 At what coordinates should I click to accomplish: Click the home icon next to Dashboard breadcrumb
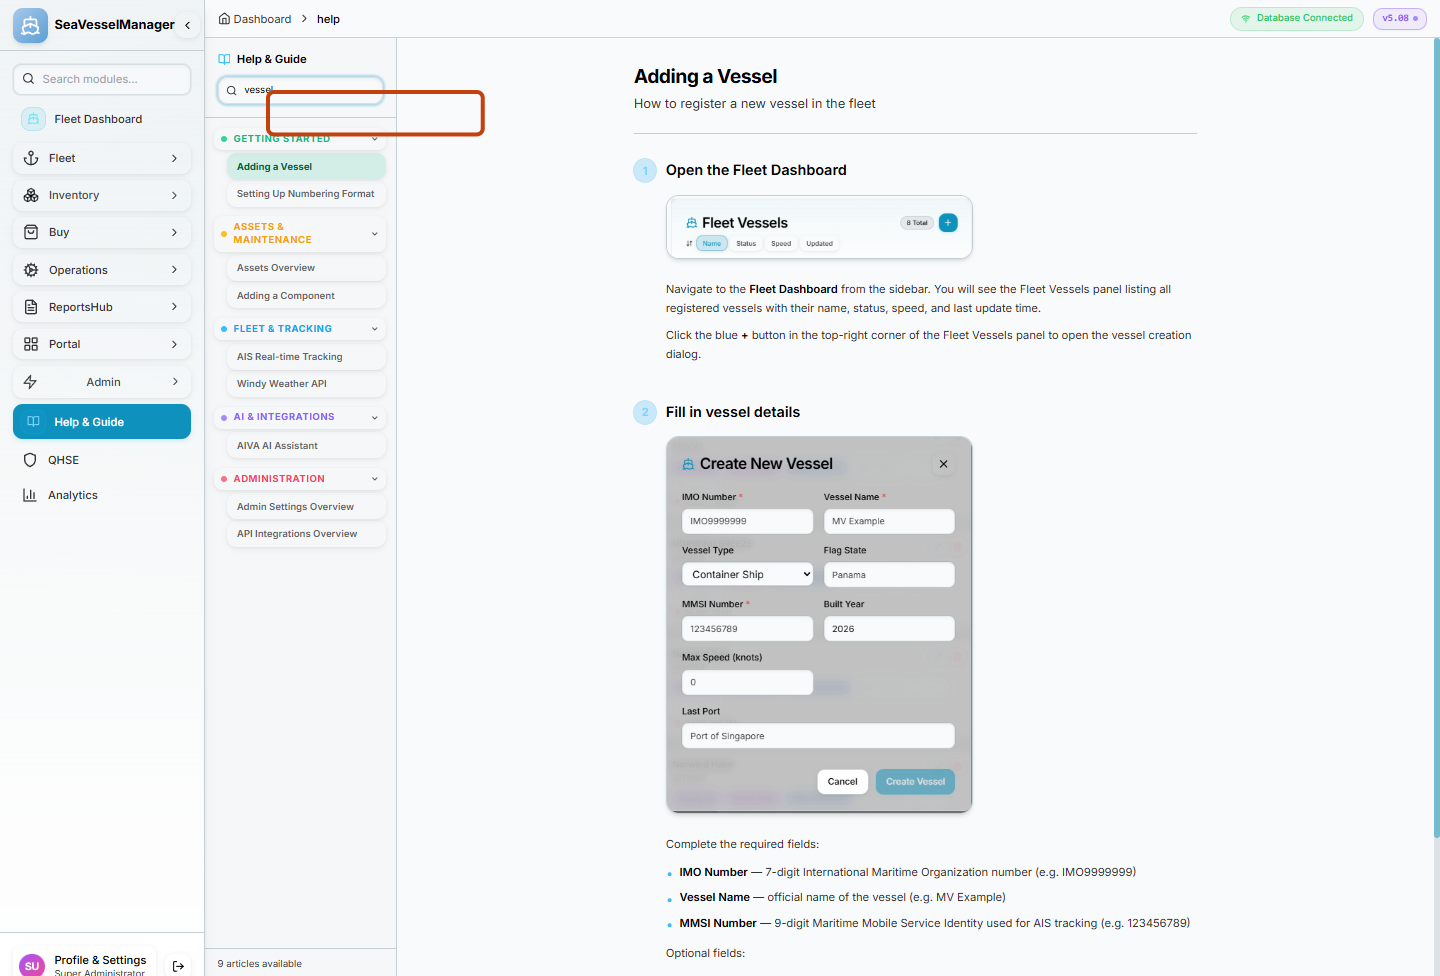point(224,19)
